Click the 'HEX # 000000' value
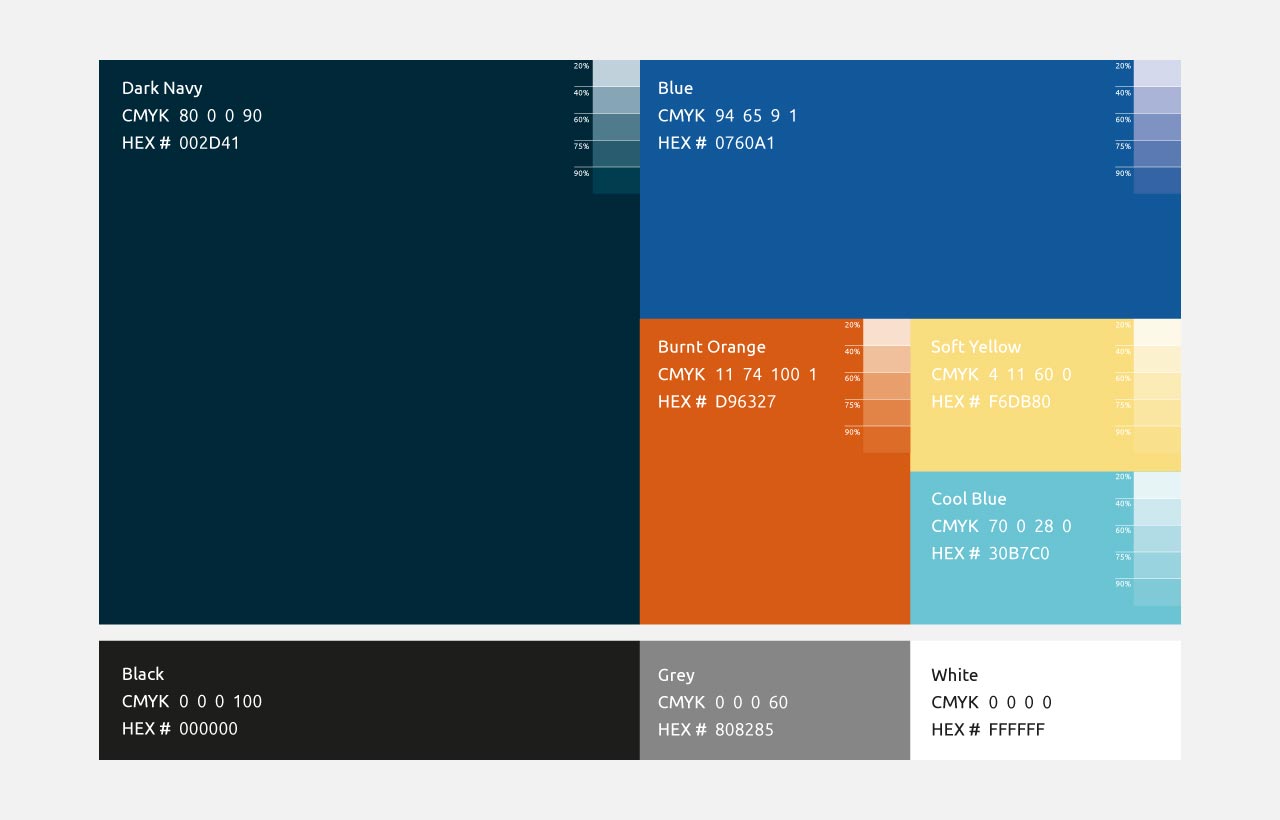This screenshot has width=1280, height=820. [x=180, y=729]
